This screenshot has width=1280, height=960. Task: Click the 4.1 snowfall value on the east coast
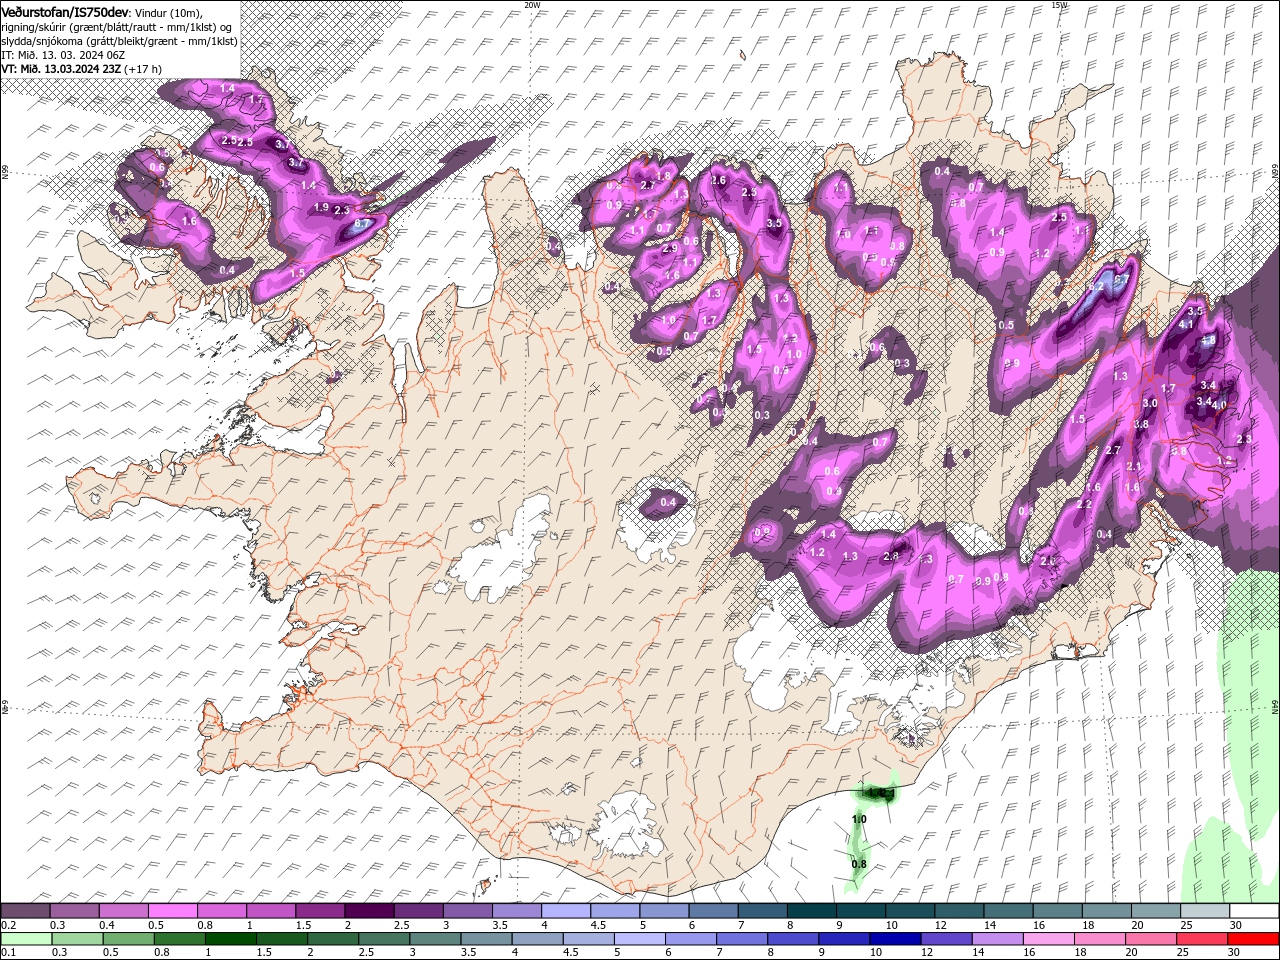pyautogui.click(x=1187, y=325)
